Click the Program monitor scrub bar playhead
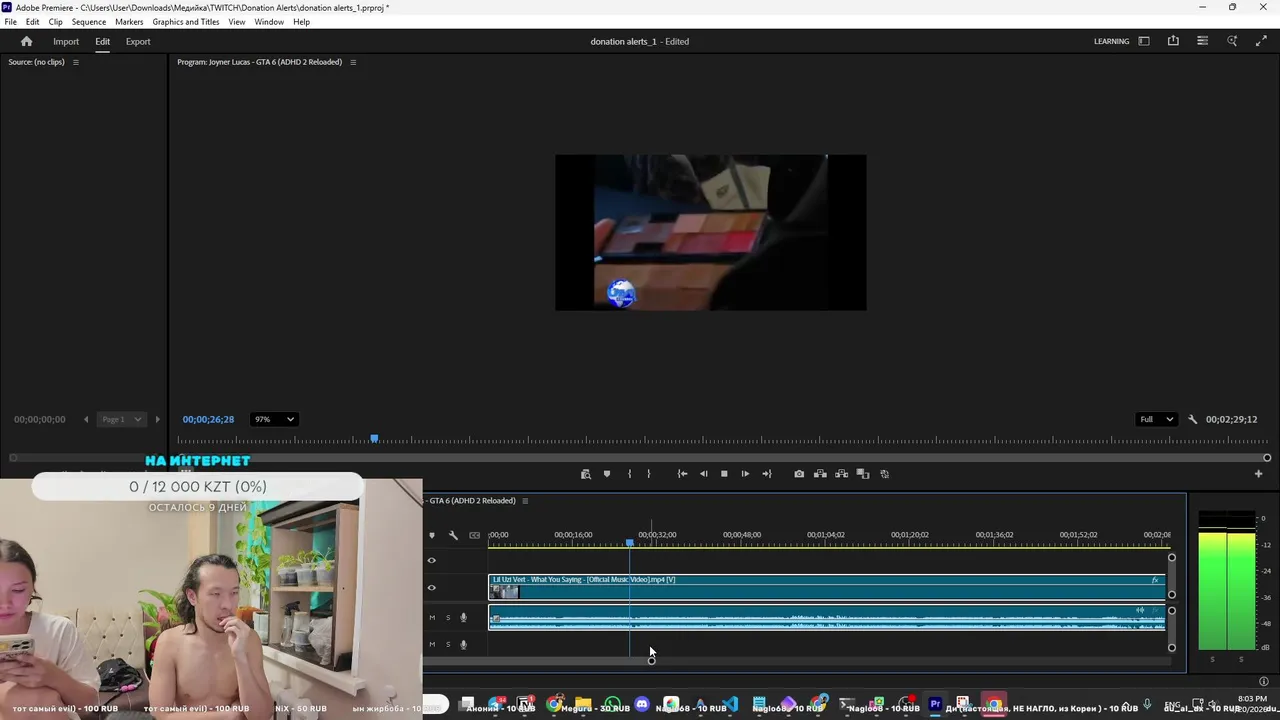This screenshot has width=1280, height=720. [x=374, y=439]
